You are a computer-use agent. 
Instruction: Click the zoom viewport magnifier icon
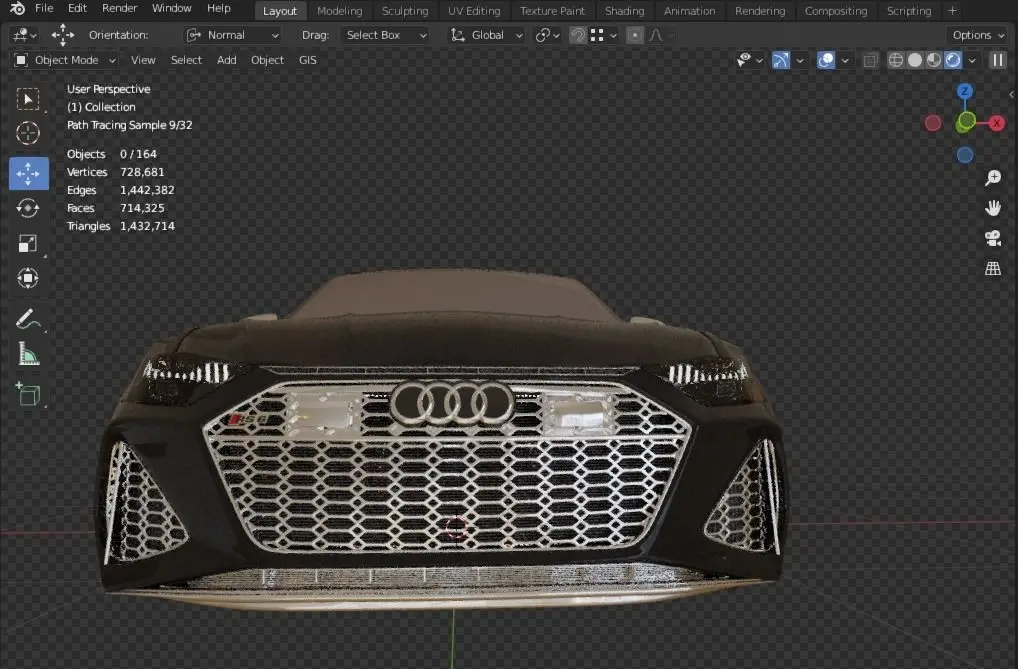coord(993,178)
